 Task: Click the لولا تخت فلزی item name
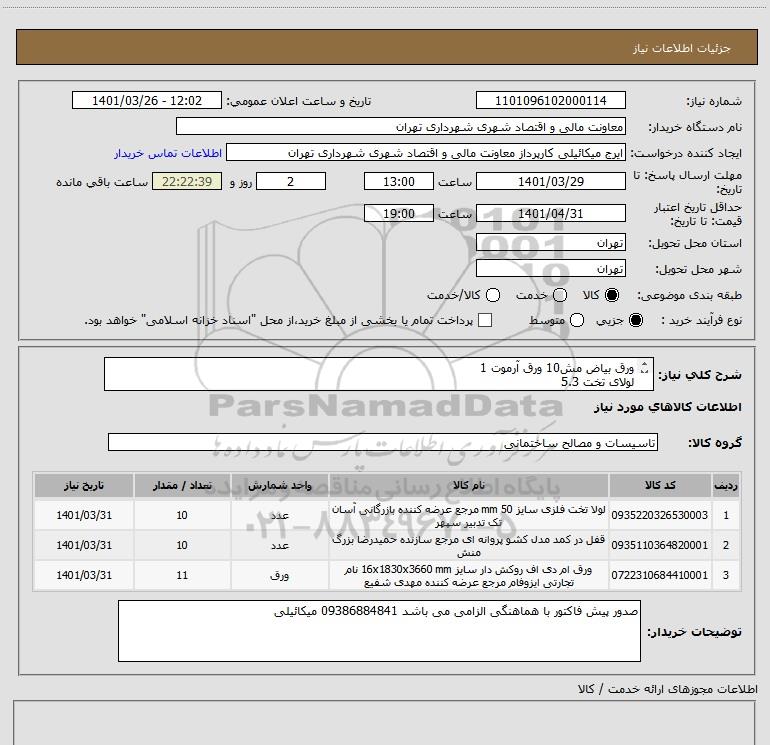(x=468, y=516)
